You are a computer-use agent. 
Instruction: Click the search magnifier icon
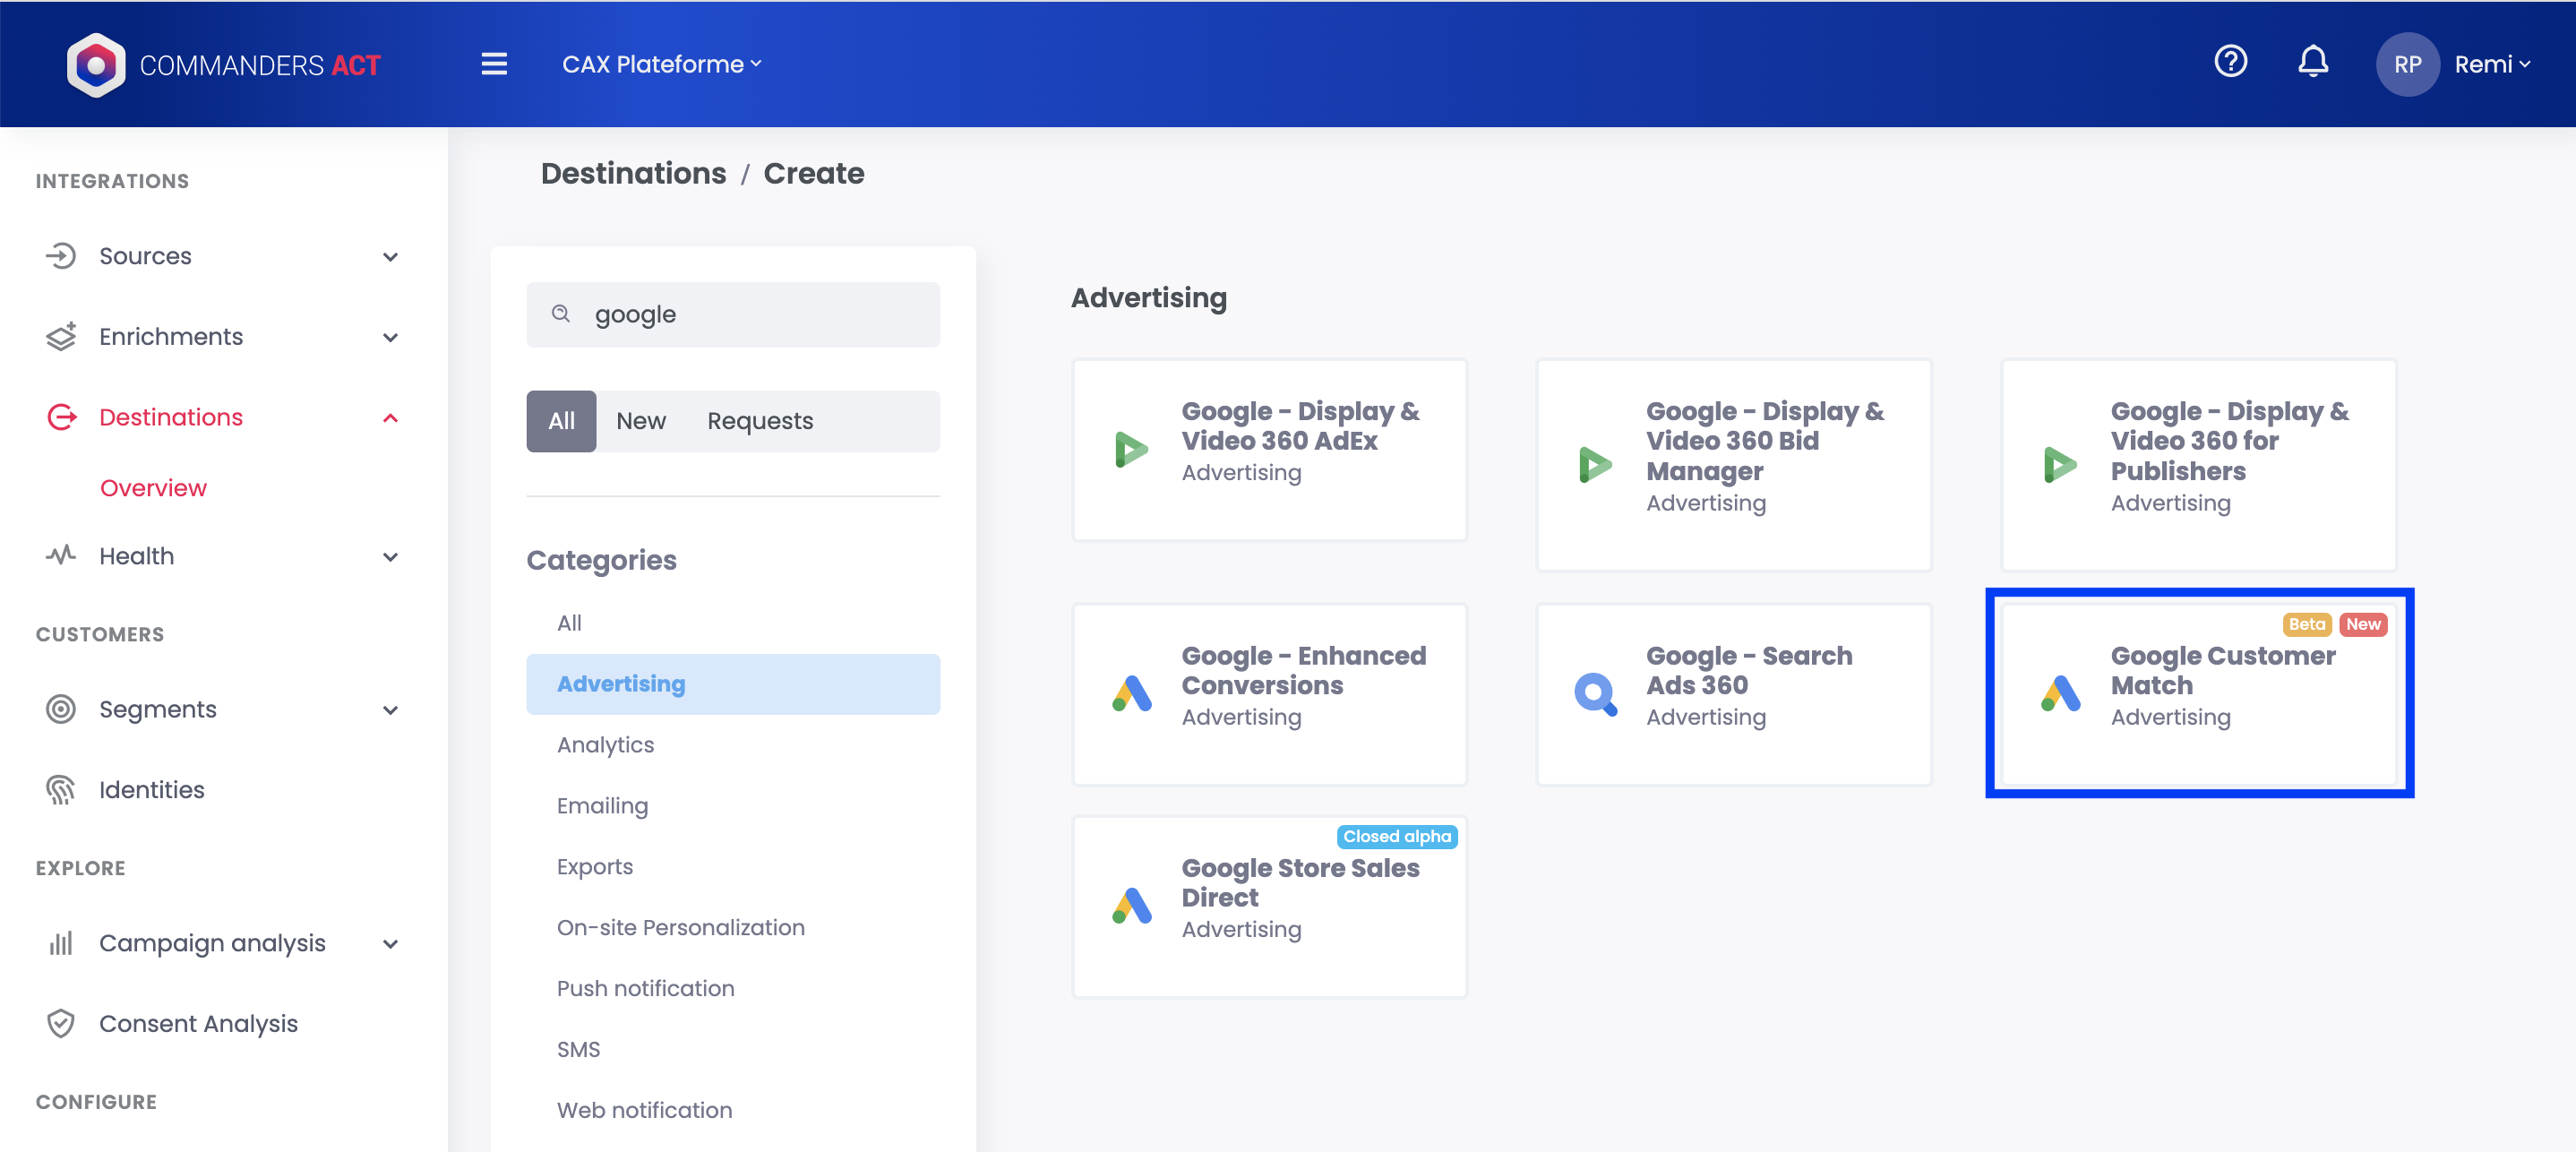[x=561, y=314]
